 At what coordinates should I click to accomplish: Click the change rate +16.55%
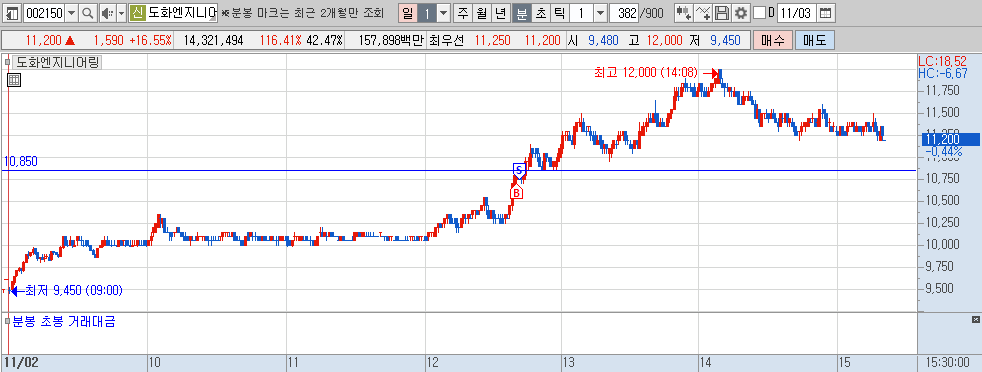coord(150,41)
